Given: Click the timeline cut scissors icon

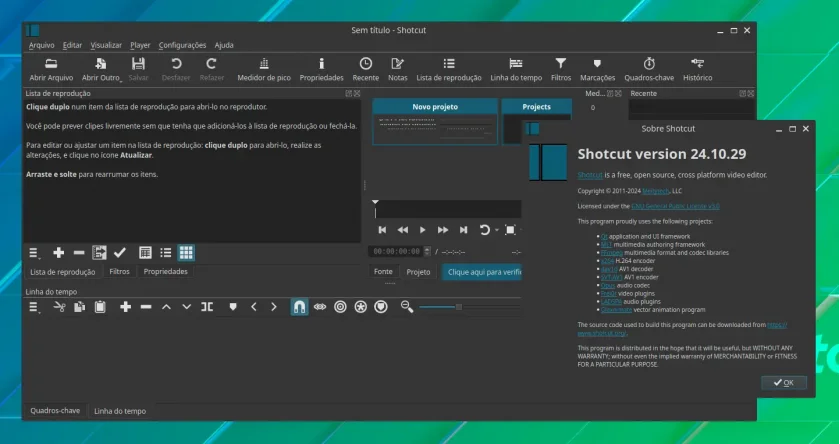Looking at the screenshot, I should [59, 307].
